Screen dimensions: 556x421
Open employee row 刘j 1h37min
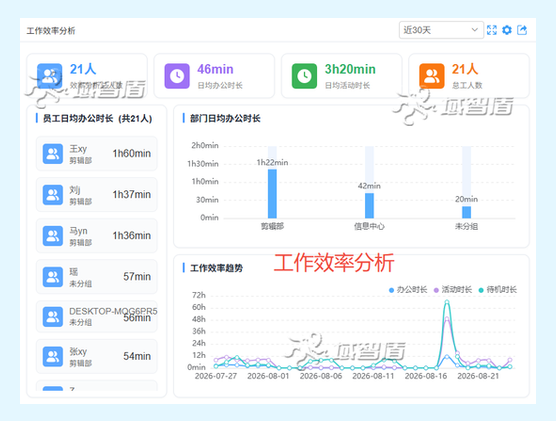96,195
